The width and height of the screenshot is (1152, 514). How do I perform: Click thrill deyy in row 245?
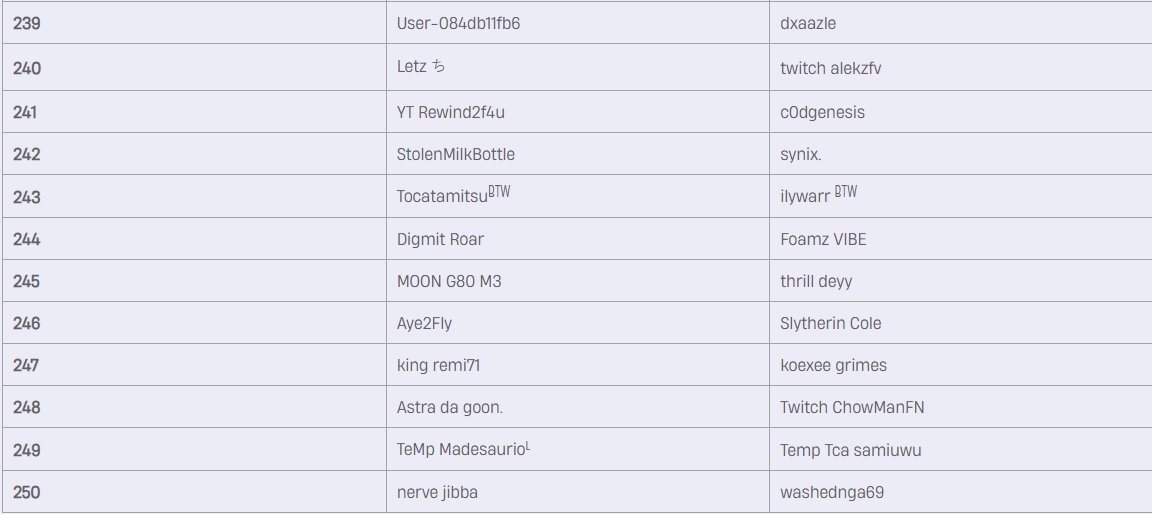(x=816, y=281)
